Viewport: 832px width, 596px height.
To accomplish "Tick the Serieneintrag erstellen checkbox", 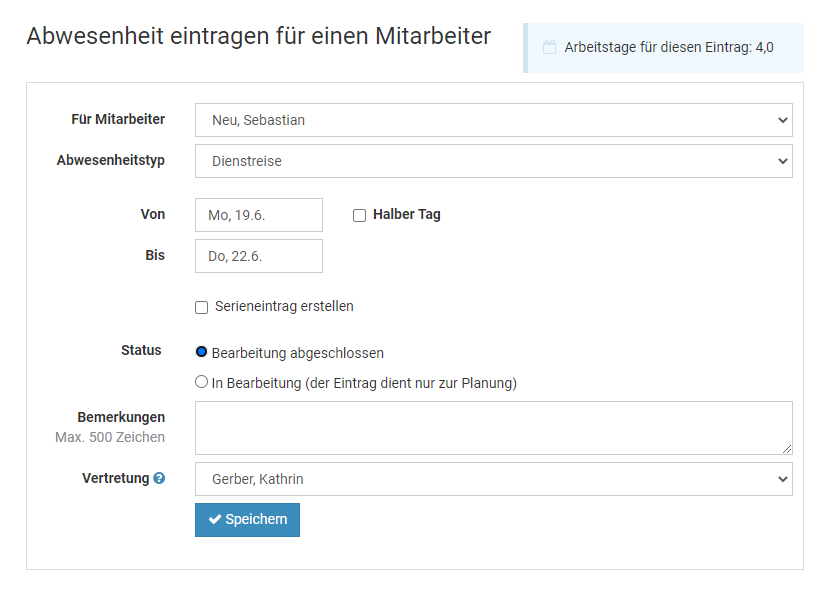I will pos(202,307).
